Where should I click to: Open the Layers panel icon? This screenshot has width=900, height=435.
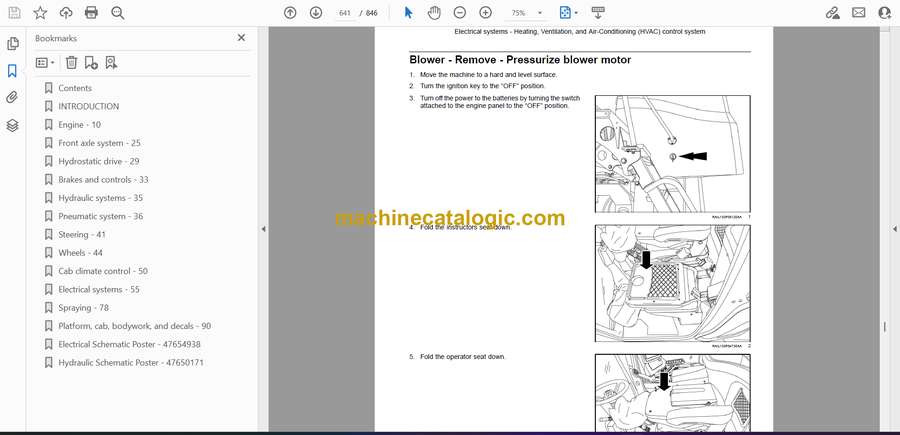[x=12, y=125]
